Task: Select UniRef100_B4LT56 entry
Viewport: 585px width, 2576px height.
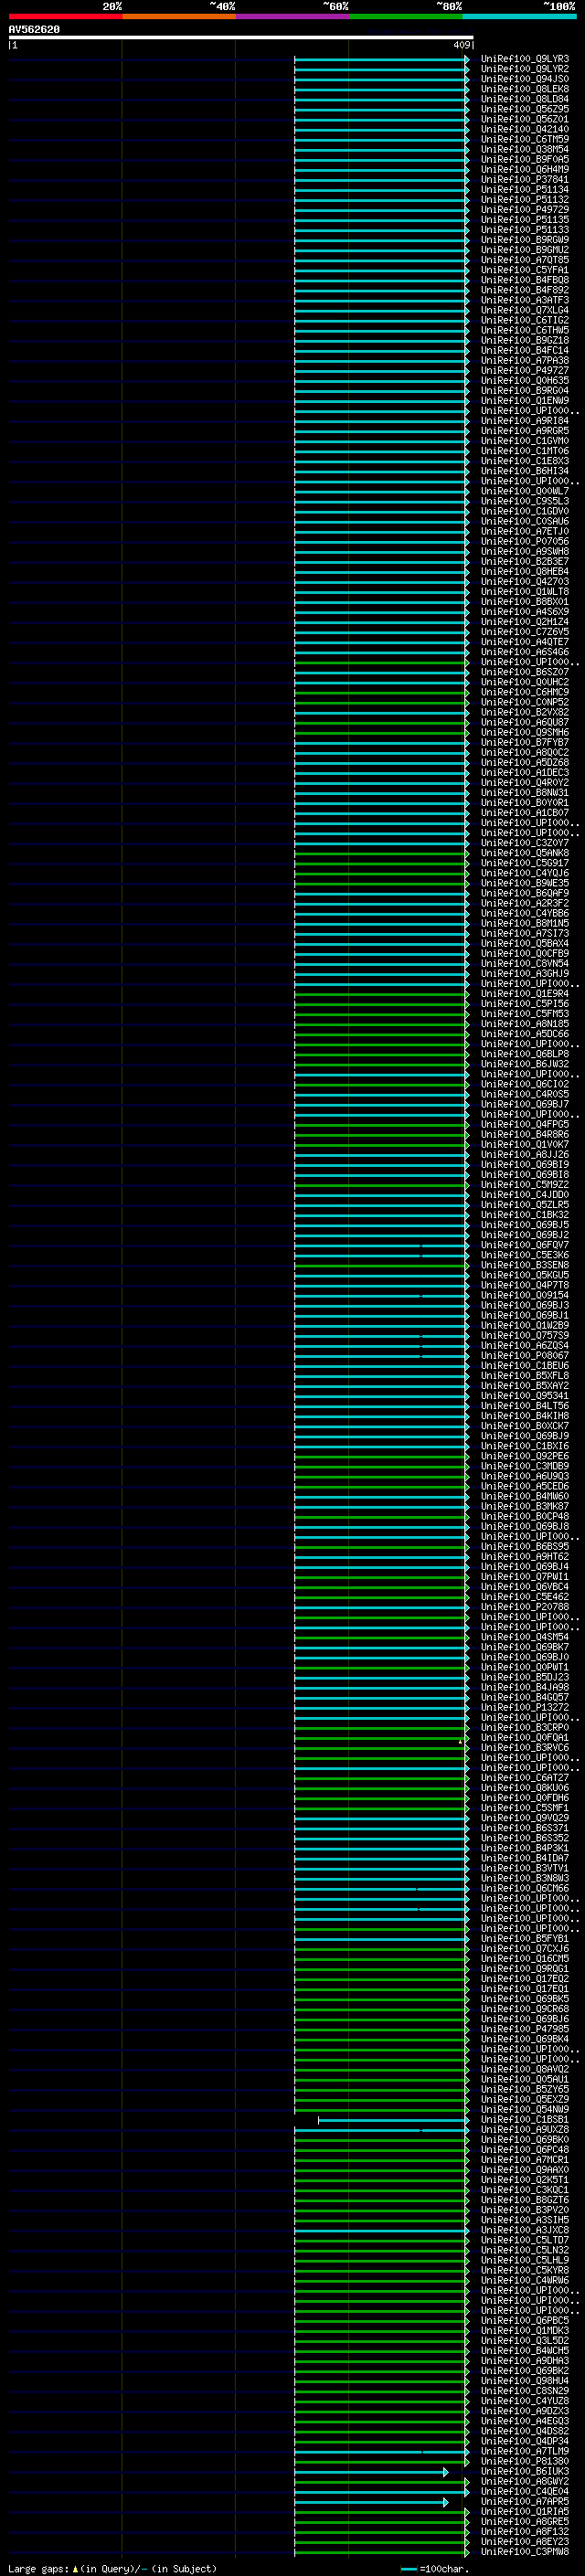Action: 524,1406
